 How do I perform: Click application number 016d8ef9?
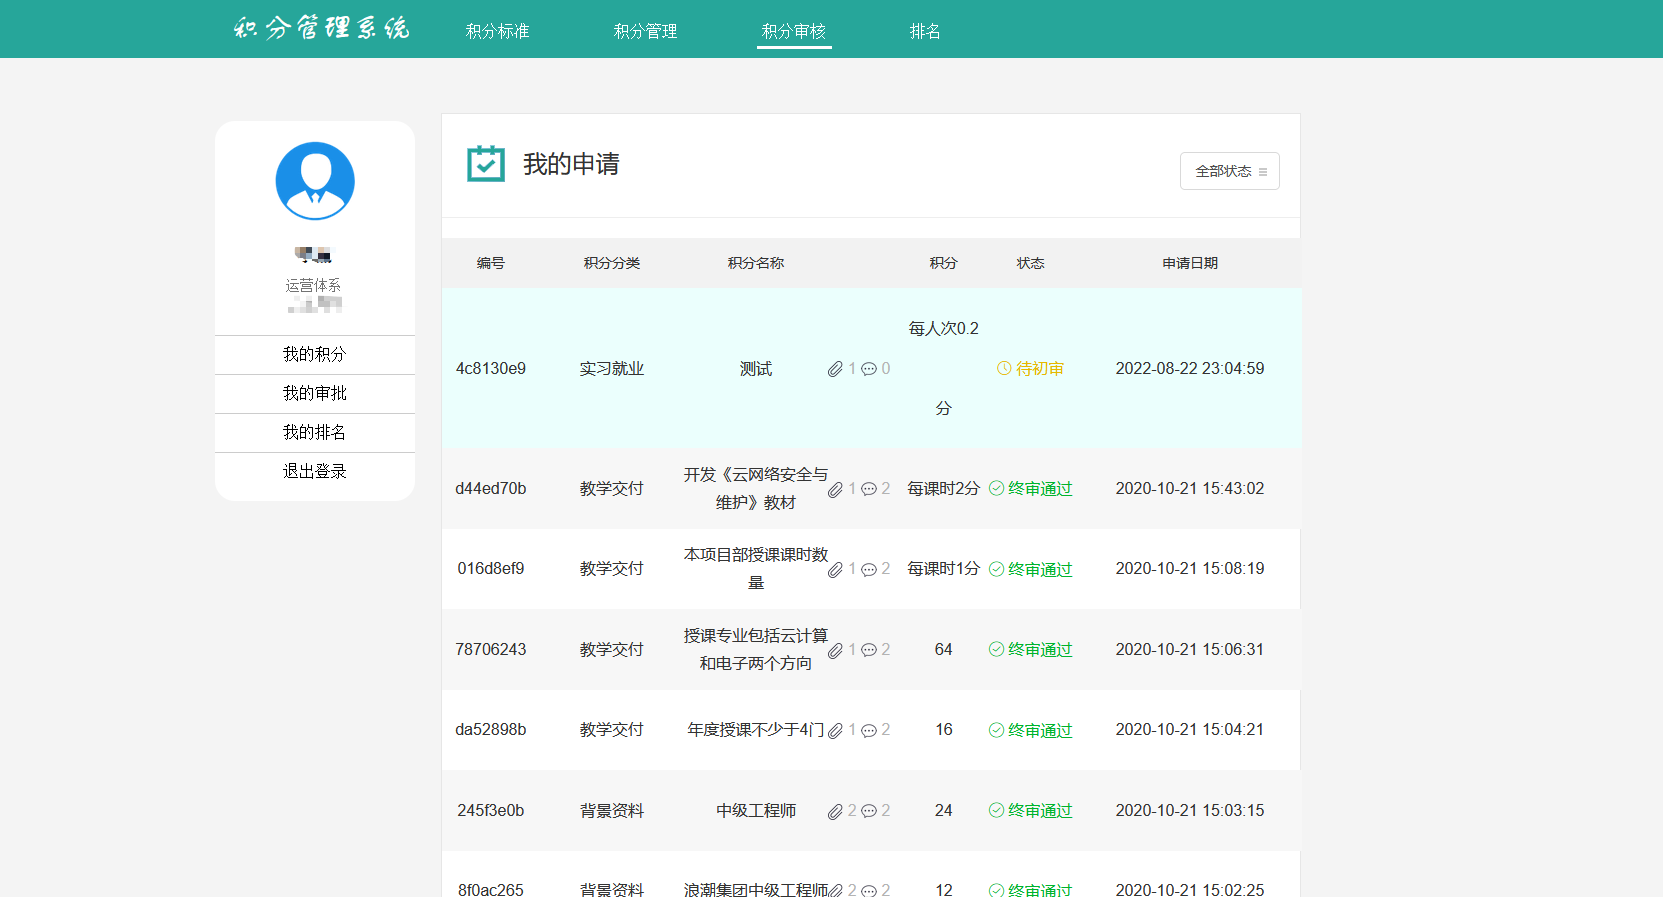point(491,568)
